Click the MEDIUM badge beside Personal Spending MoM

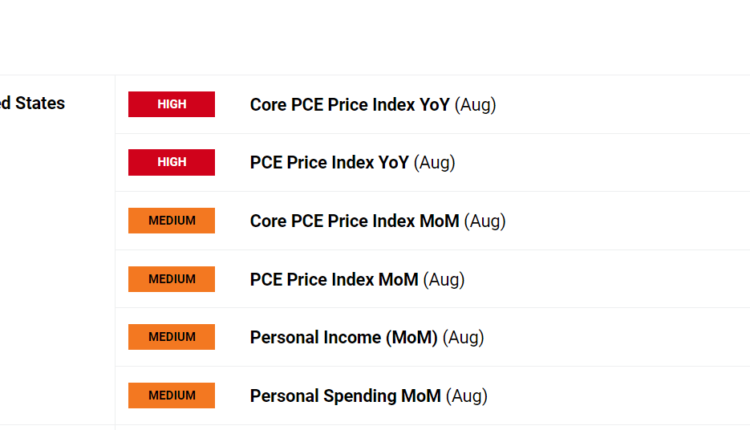[171, 395]
